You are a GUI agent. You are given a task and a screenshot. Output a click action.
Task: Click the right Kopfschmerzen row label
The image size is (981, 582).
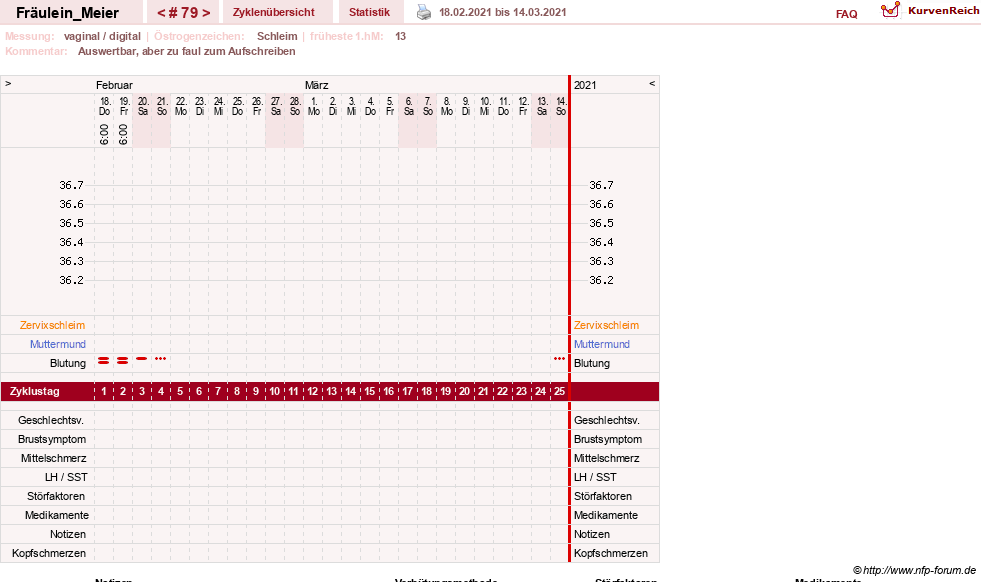tap(611, 553)
